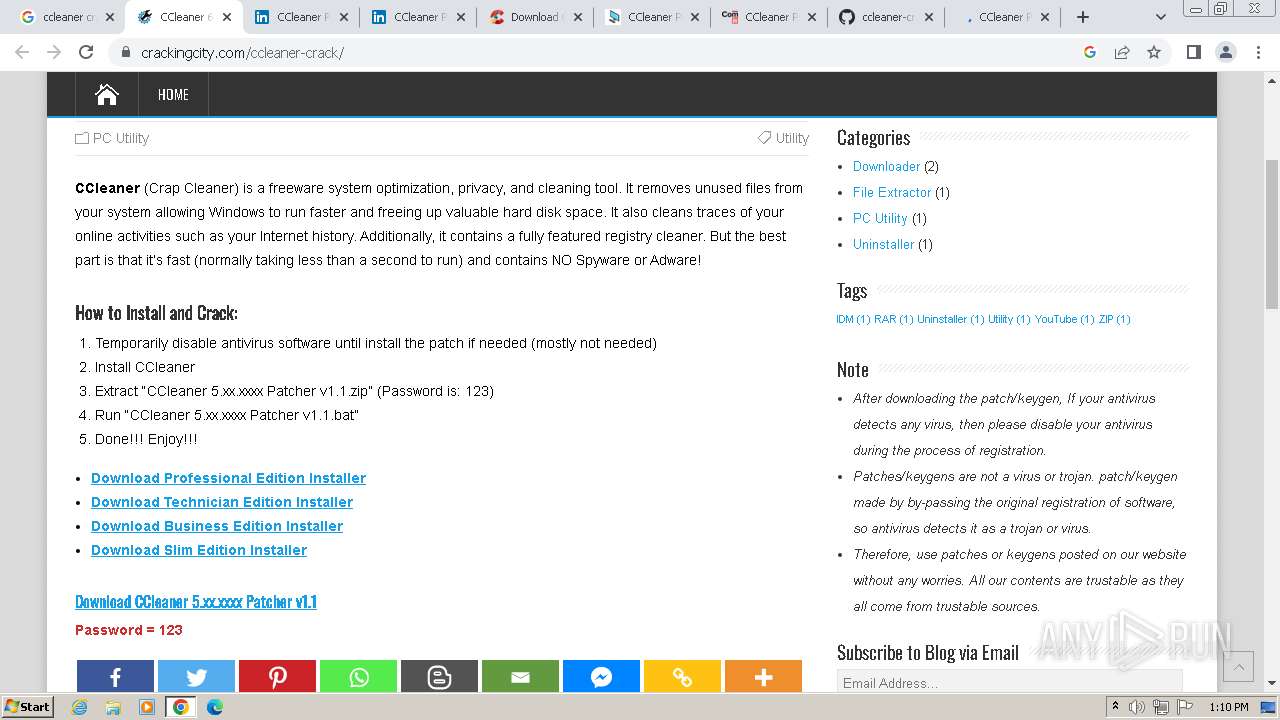The height and width of the screenshot is (720, 1280).
Task: View site information lock icon
Action: (x=126, y=52)
